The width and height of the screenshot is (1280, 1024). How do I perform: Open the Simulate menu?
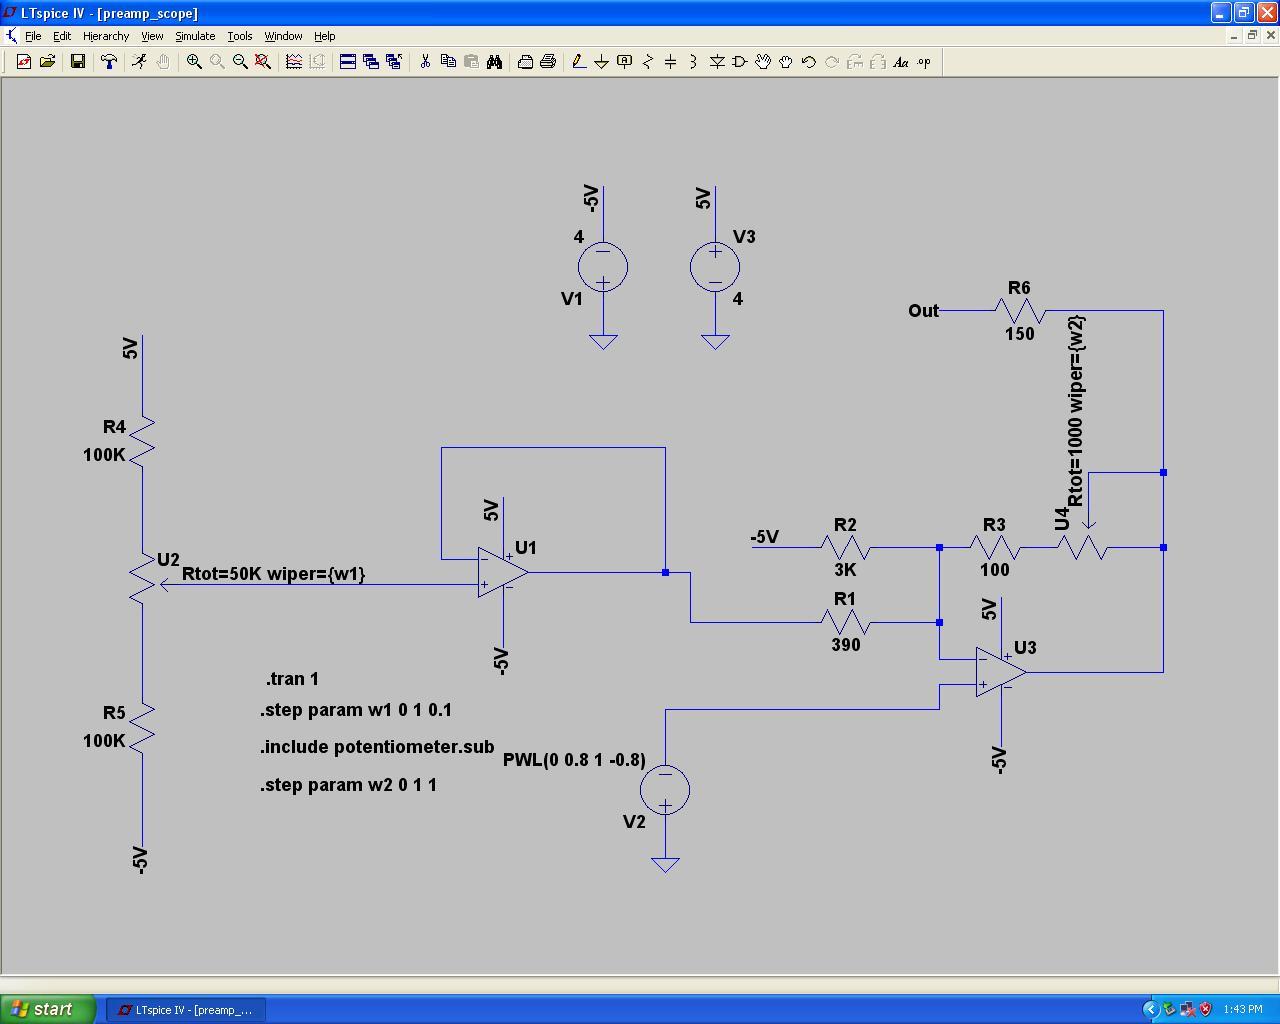(194, 35)
